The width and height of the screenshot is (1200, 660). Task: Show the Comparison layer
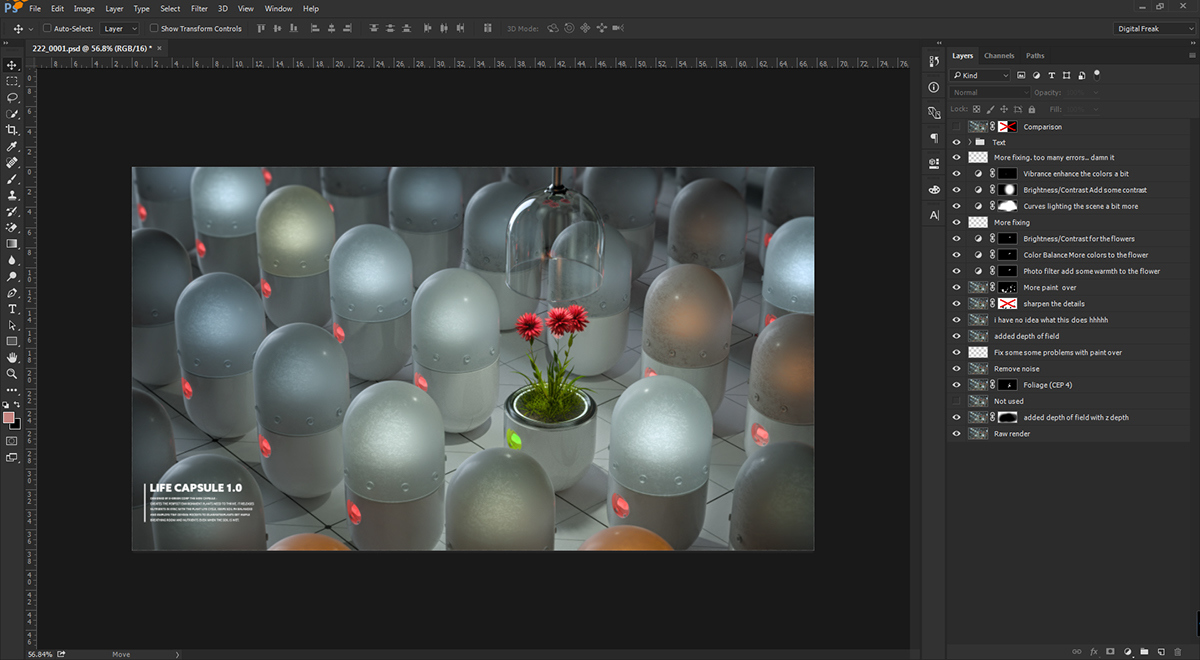coord(956,126)
